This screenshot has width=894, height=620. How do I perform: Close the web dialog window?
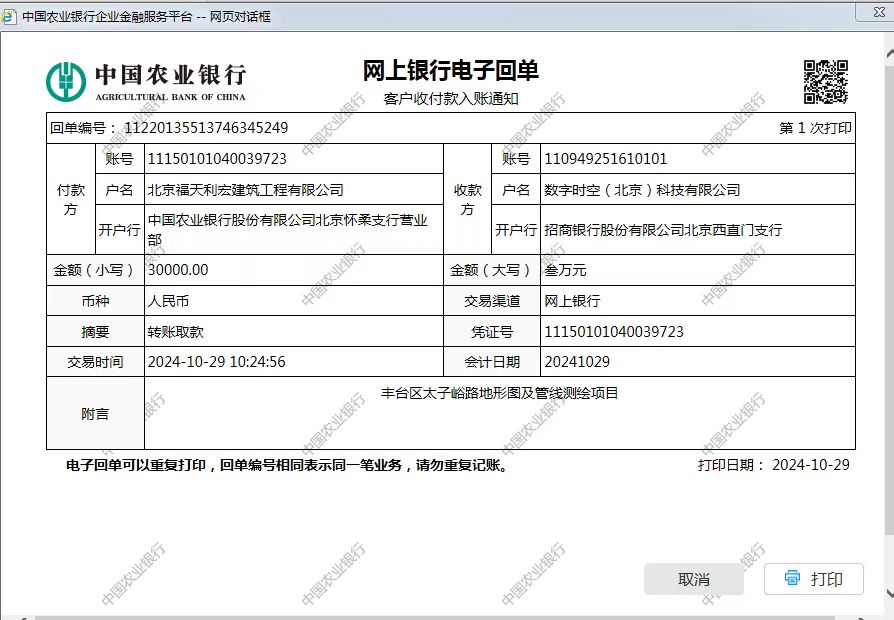coord(879,12)
